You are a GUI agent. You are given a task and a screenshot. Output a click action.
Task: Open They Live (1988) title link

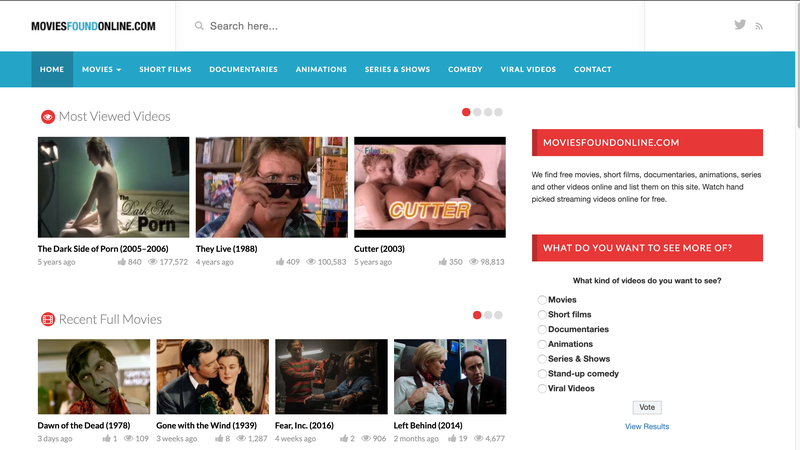point(227,249)
